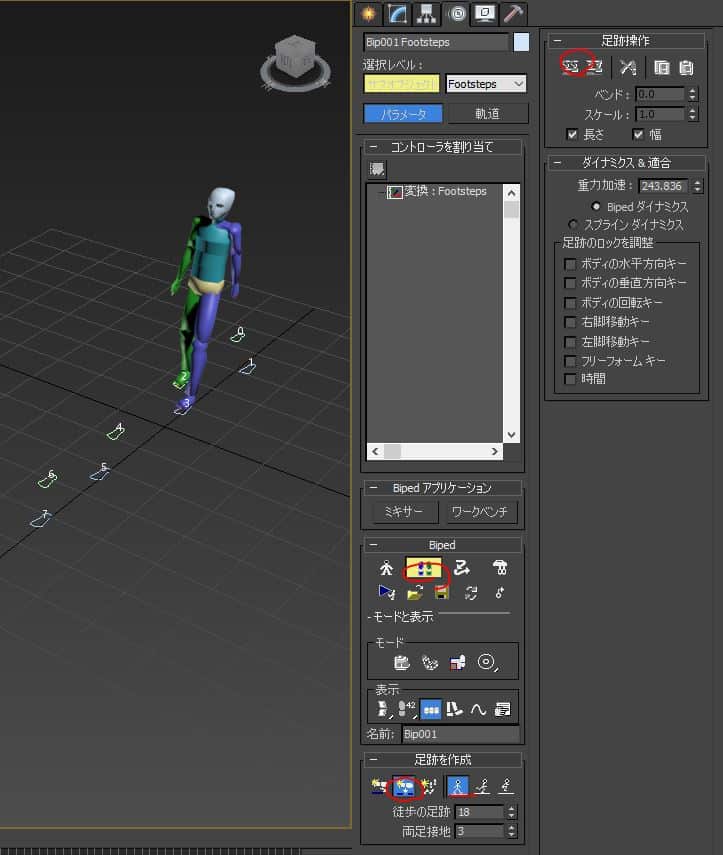Click the Save File icon in the Biped rollout
The image size is (723, 855).
tap(441, 592)
